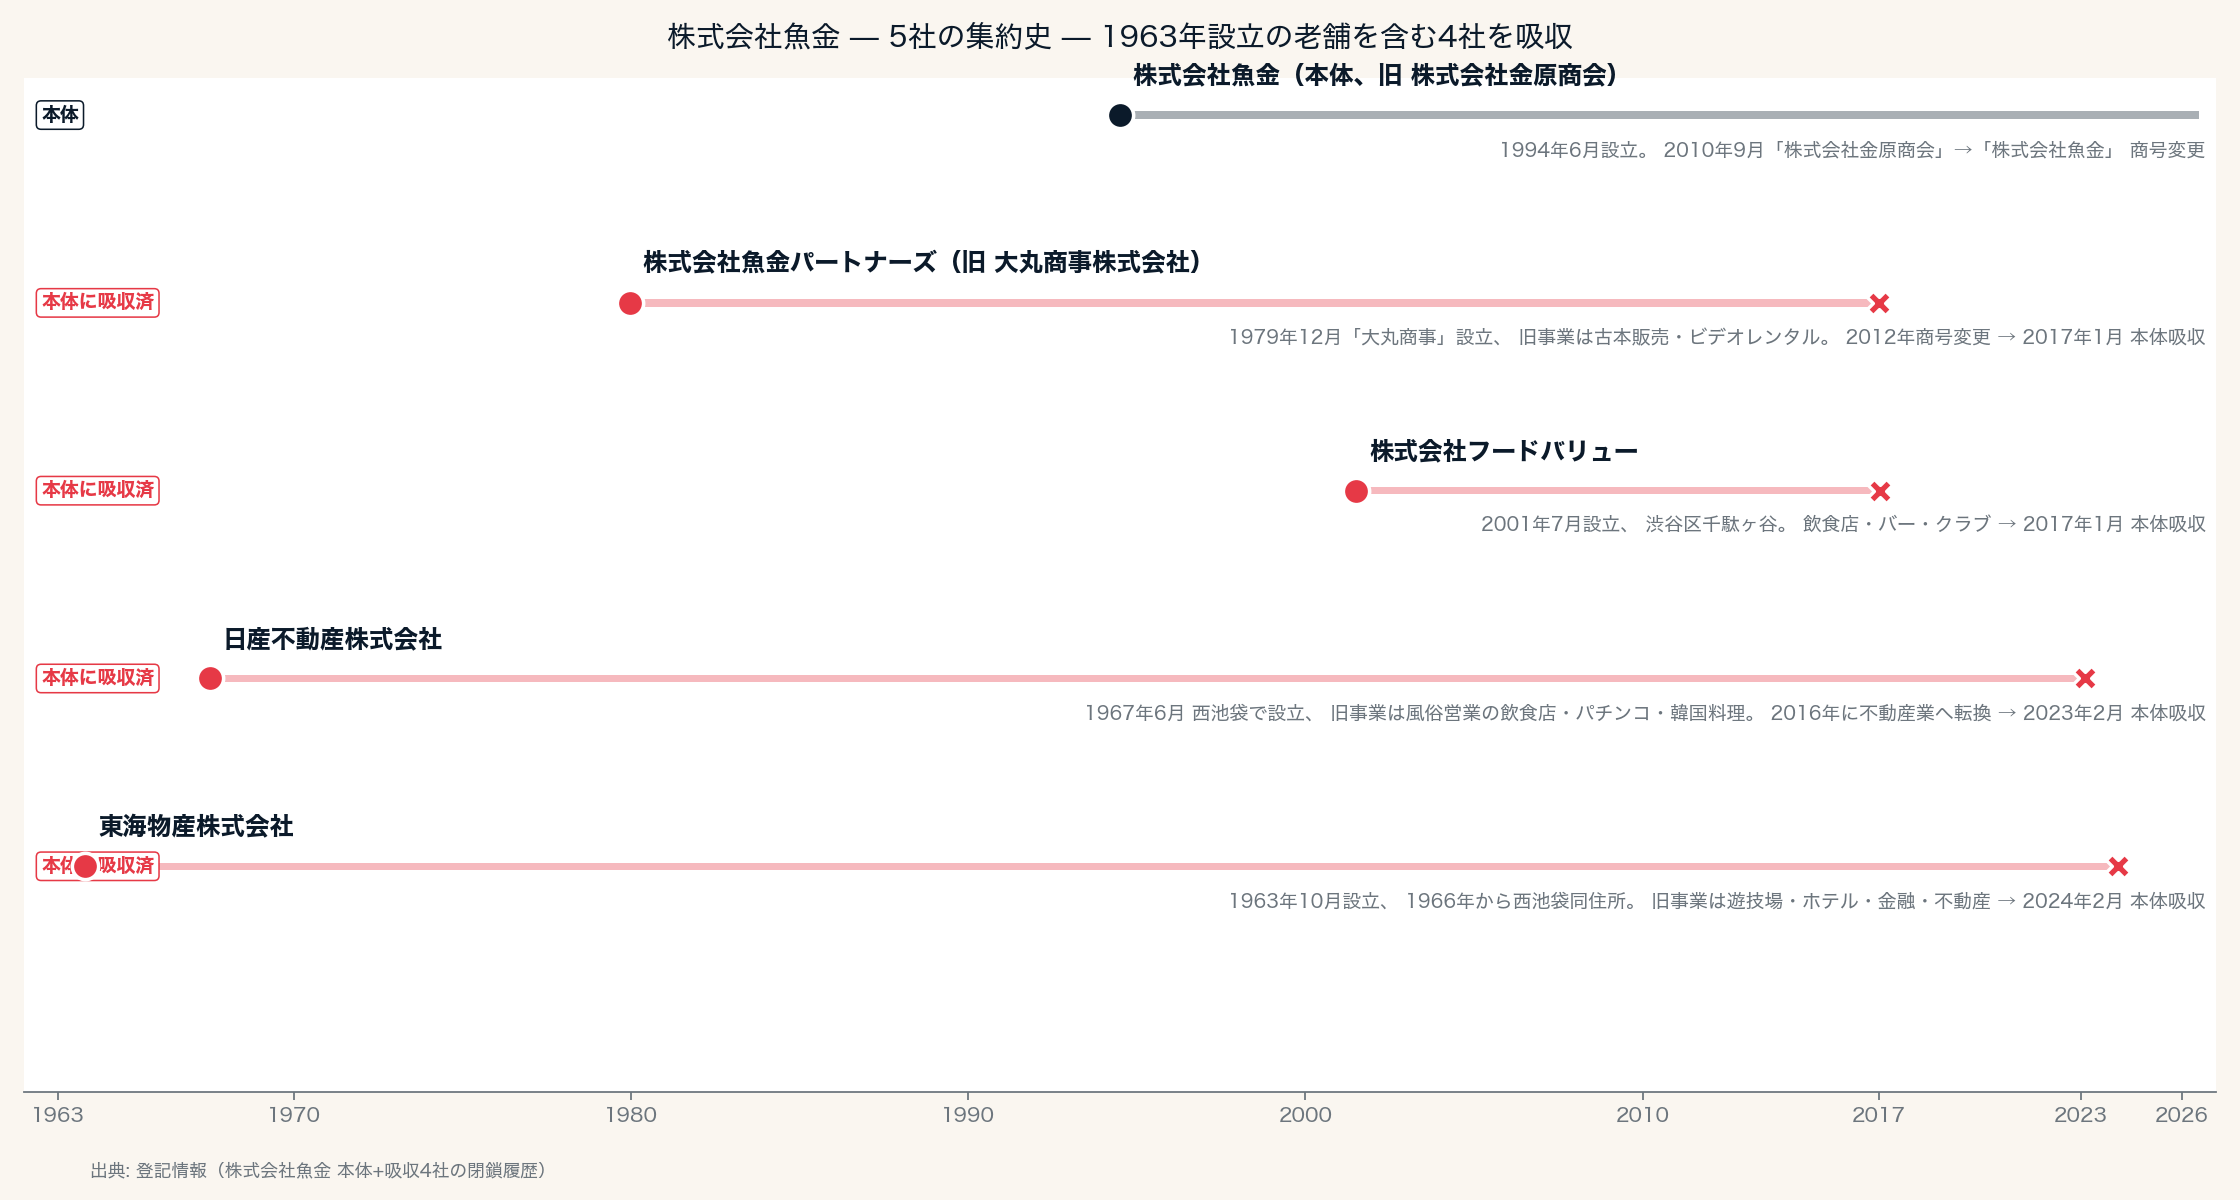Click description starting 2001年7月設立
Screen dimensions: 2240x1200
[x=1843, y=524]
